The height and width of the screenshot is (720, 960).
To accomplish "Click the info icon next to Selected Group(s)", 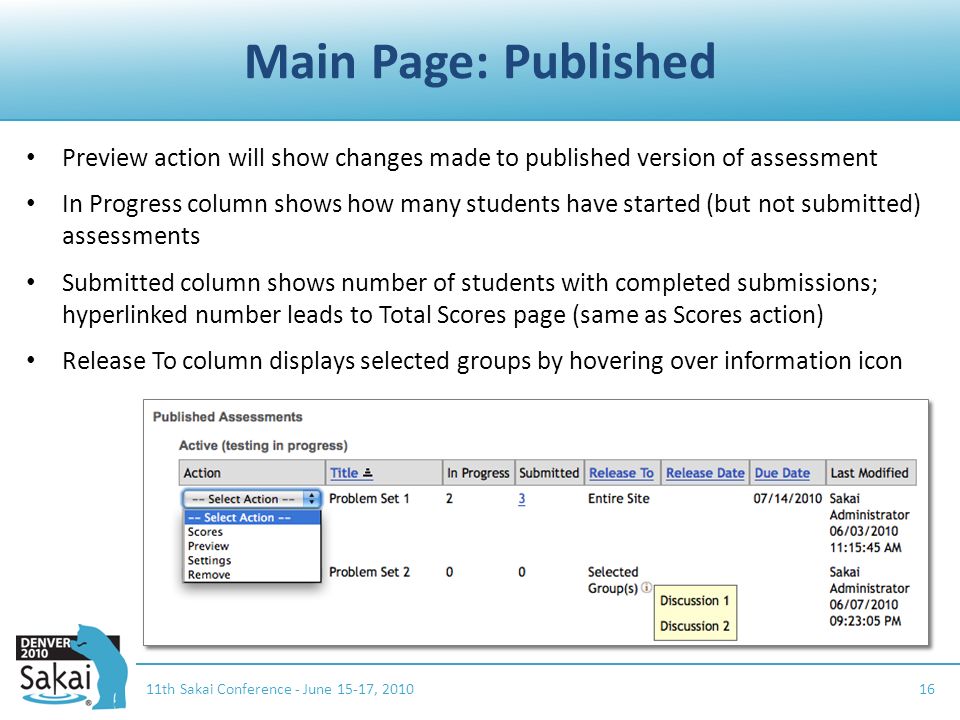I will [x=646, y=587].
